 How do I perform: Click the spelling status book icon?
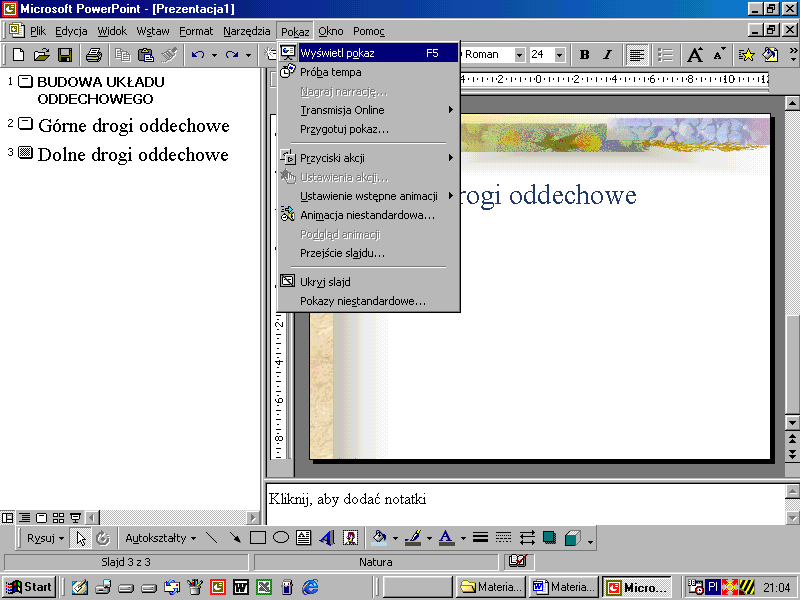(x=518, y=561)
